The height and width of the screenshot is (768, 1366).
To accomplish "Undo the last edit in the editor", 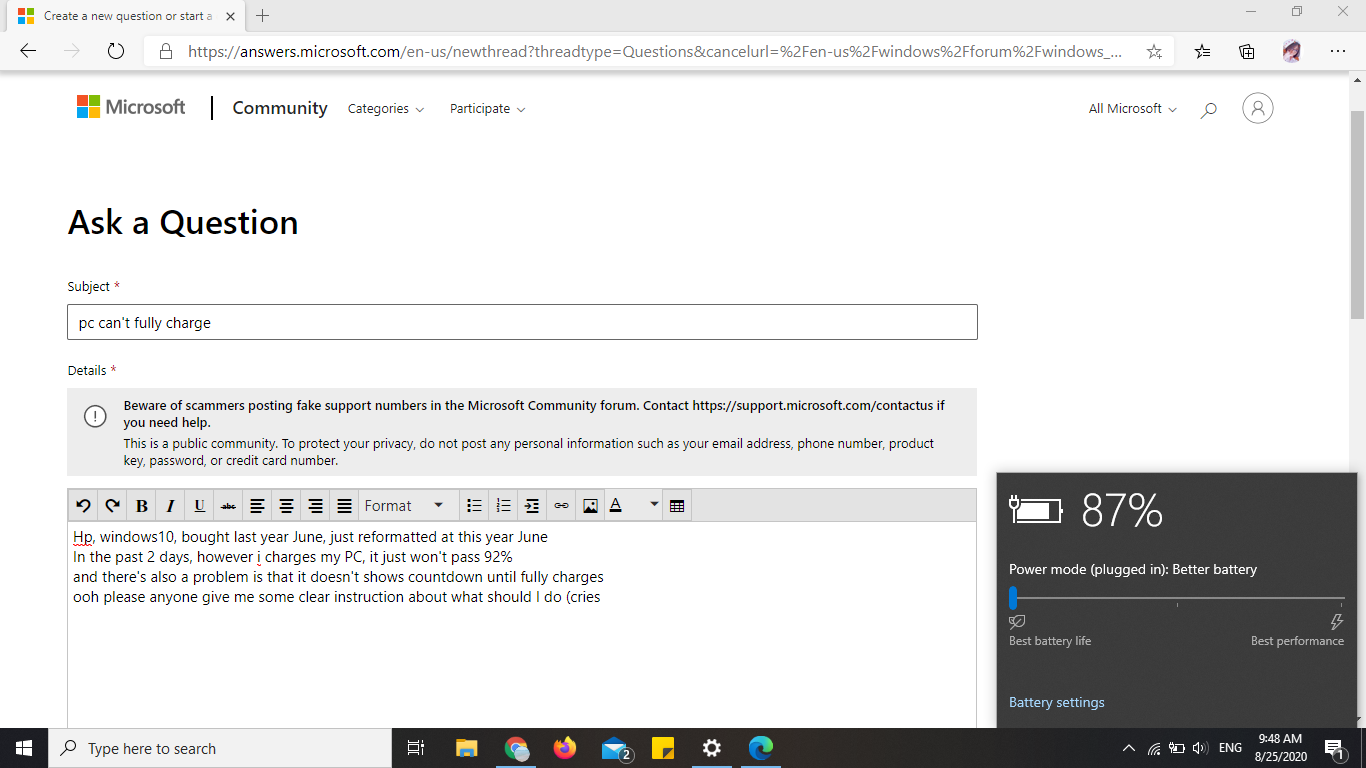I will (x=83, y=506).
